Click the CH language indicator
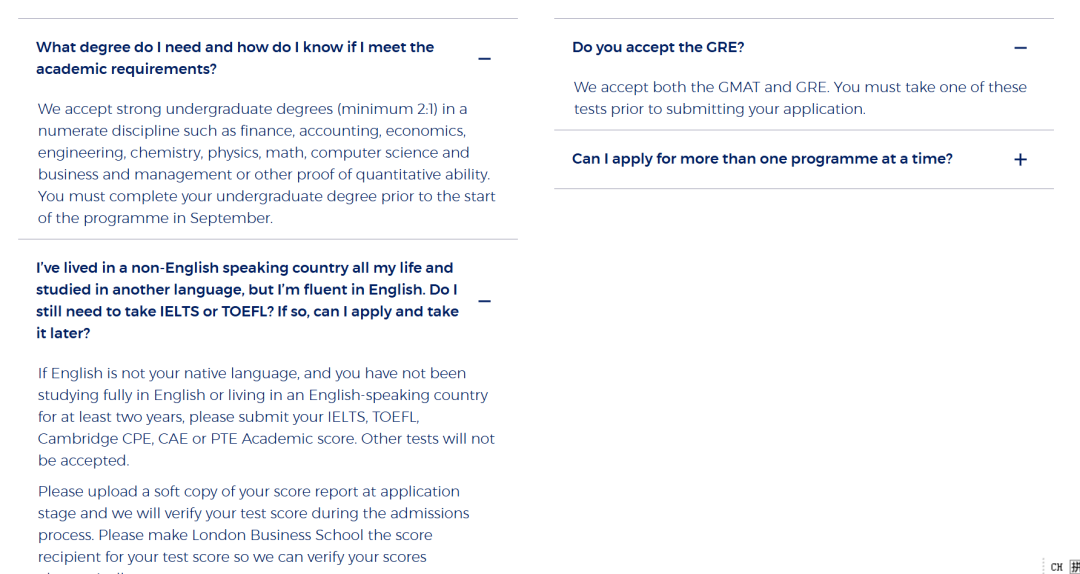 pyautogui.click(x=1056, y=567)
